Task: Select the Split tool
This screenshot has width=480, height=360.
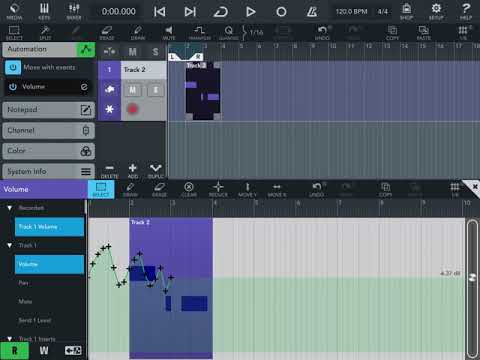Action: pyautogui.click(x=45, y=33)
